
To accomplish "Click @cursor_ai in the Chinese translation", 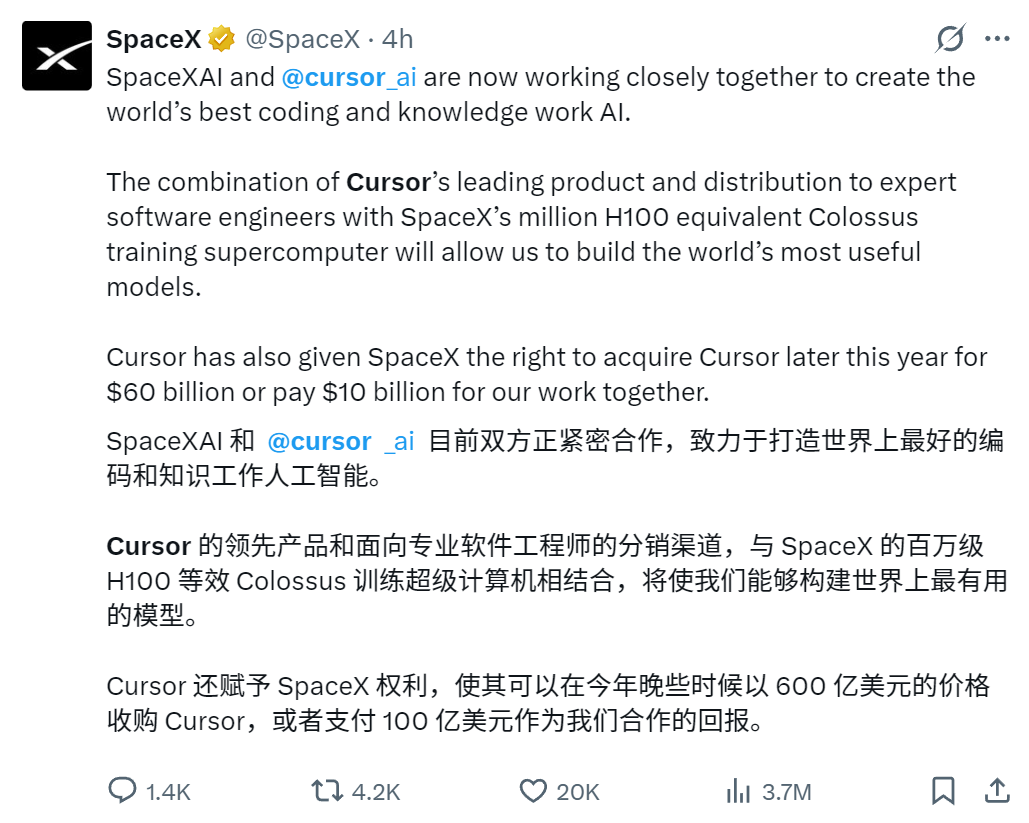I will coord(339,439).
